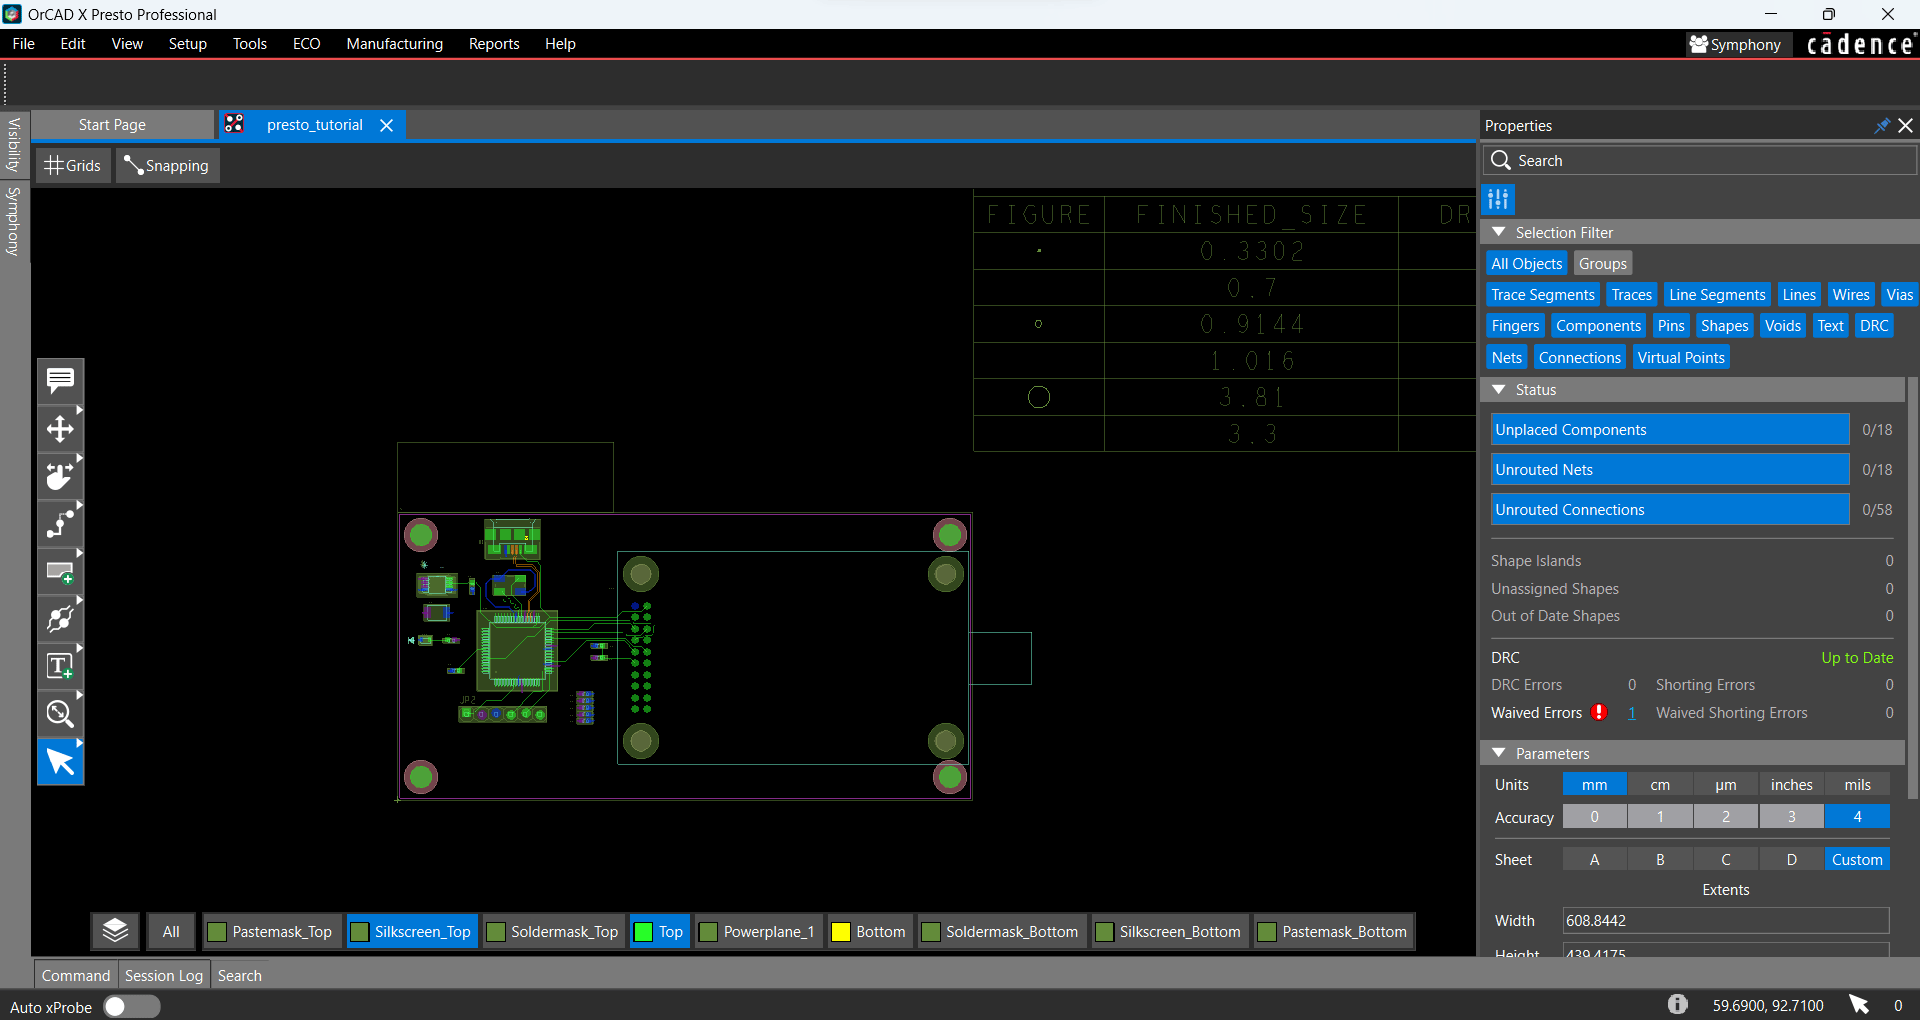The width and height of the screenshot is (1920, 1020).
Task: Enable the Wires selection filter
Action: 1851,294
